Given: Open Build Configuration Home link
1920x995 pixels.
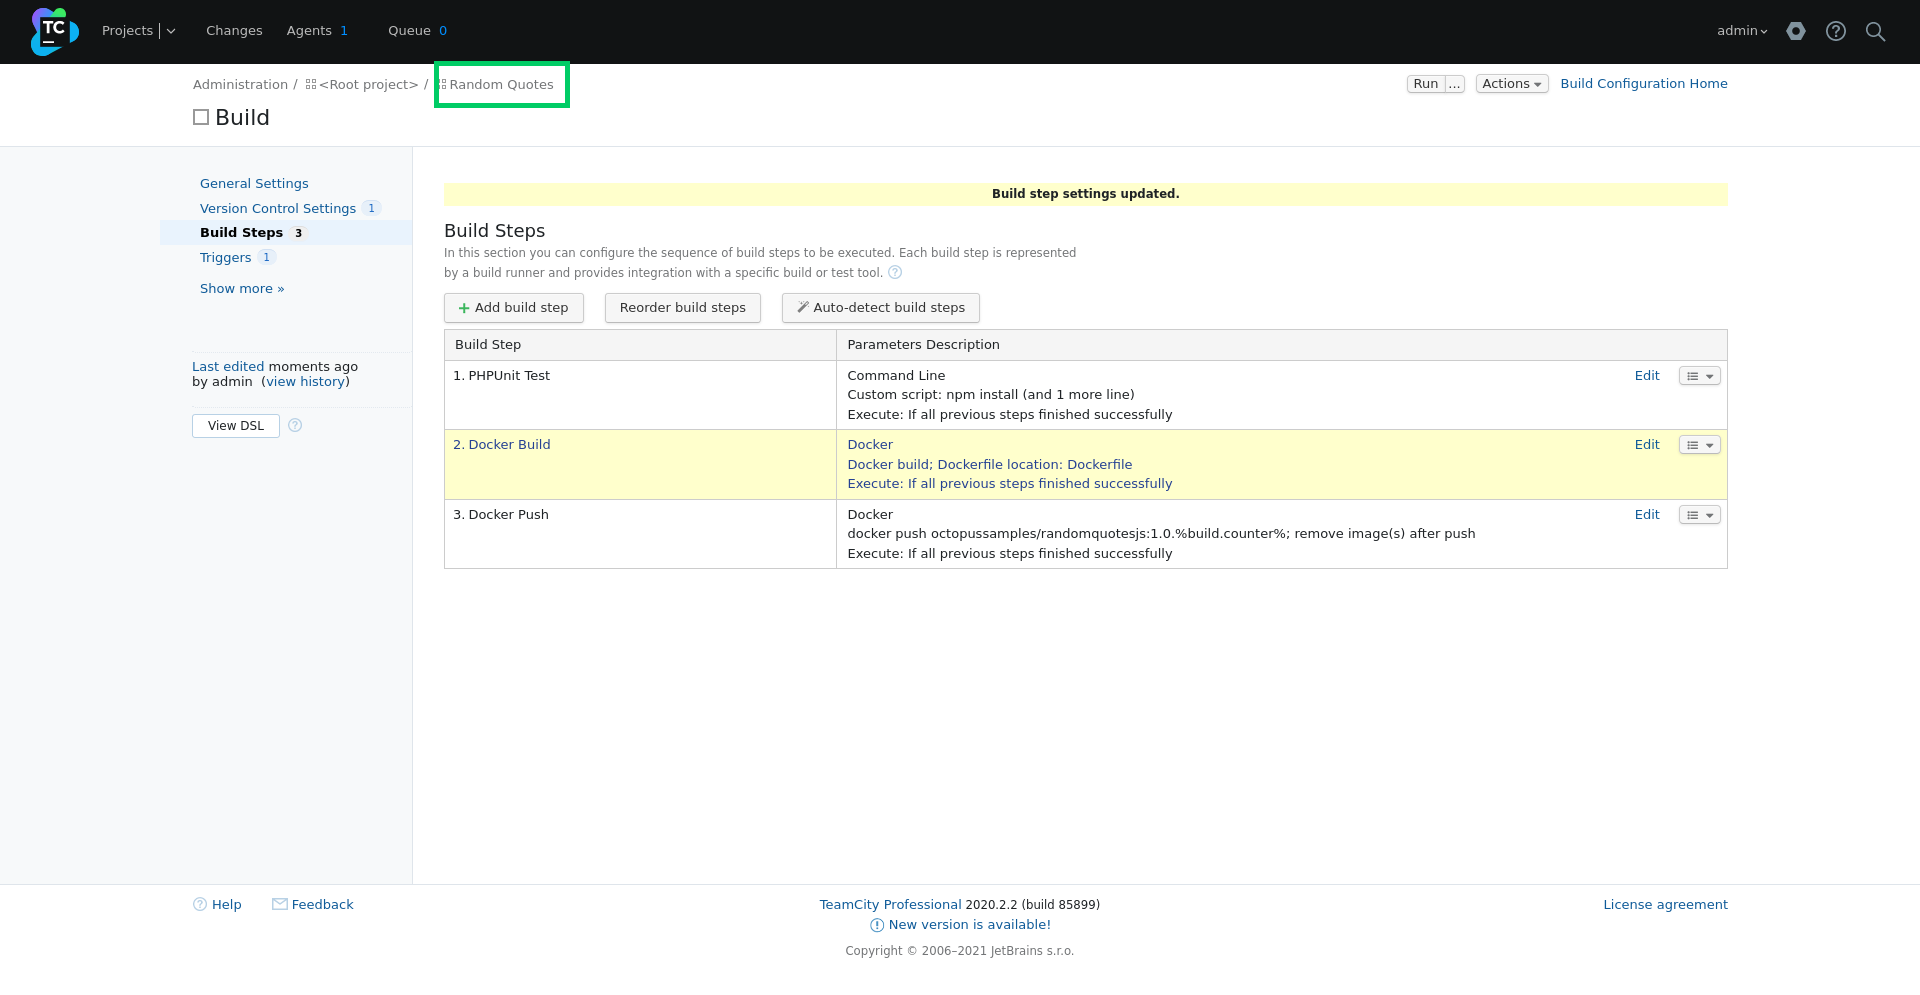Looking at the screenshot, I should (1644, 84).
